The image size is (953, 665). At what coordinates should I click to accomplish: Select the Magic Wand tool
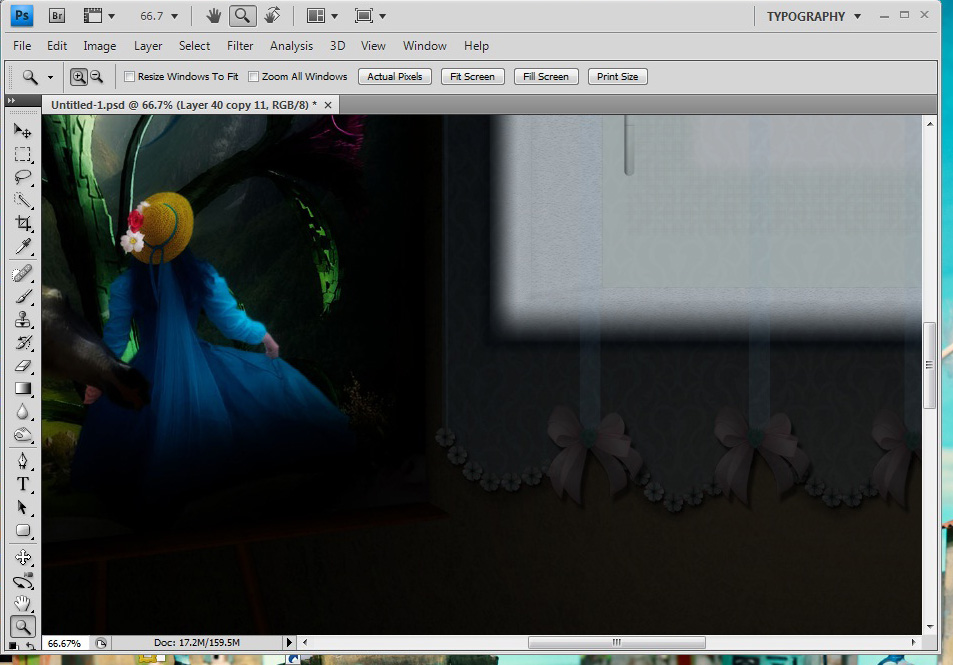pyautogui.click(x=22, y=200)
